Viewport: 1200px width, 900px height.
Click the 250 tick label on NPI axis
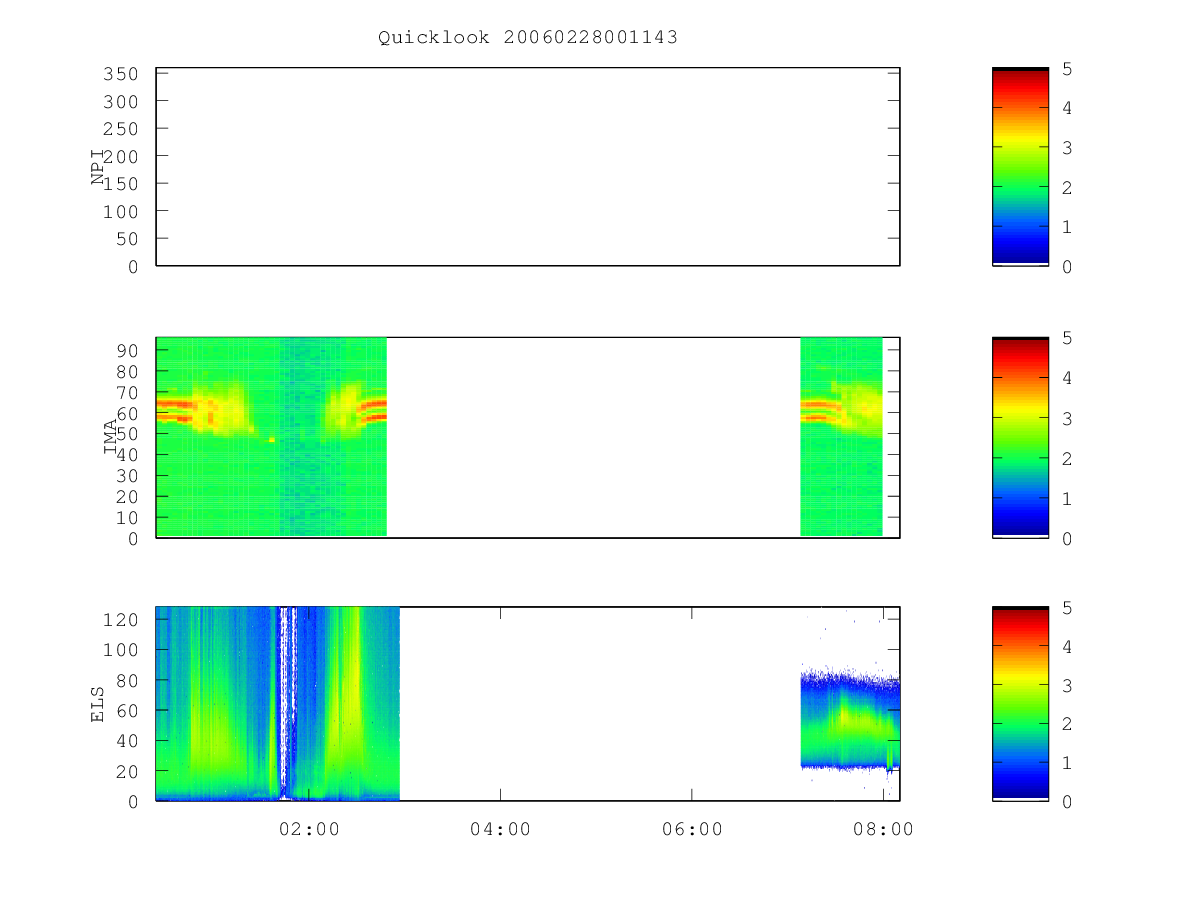click(122, 129)
